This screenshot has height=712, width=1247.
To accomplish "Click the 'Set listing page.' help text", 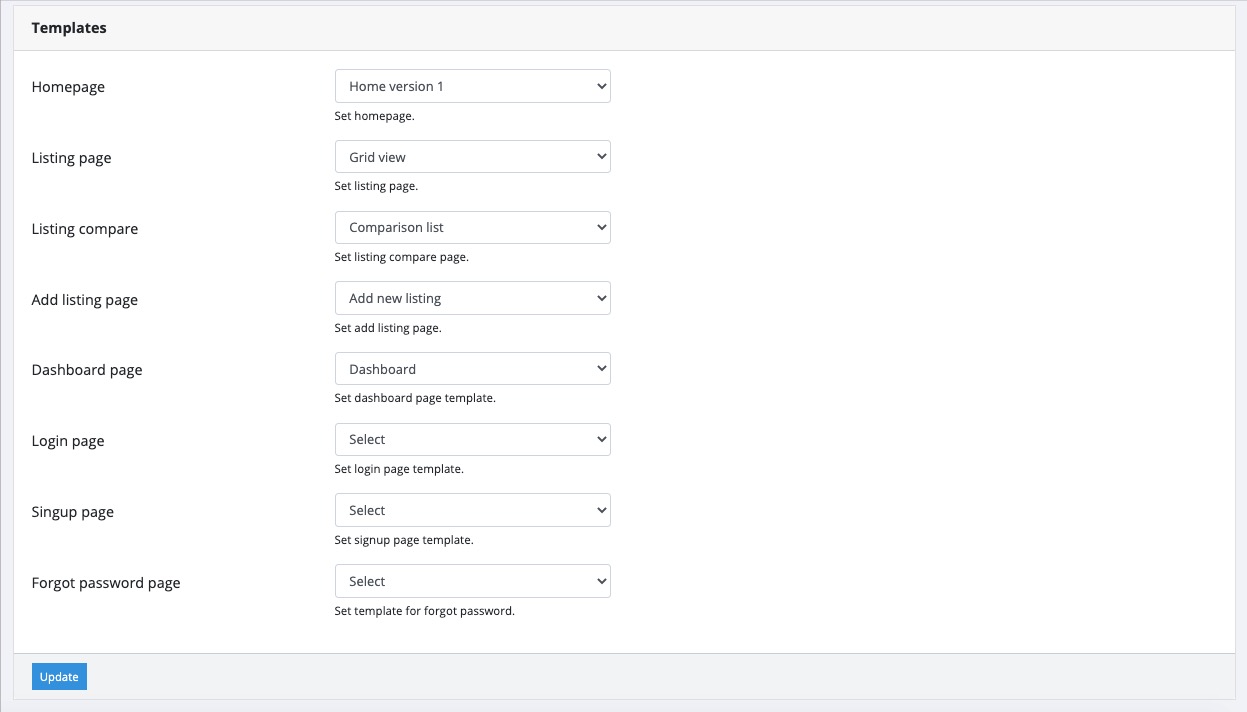I will tap(376, 186).
